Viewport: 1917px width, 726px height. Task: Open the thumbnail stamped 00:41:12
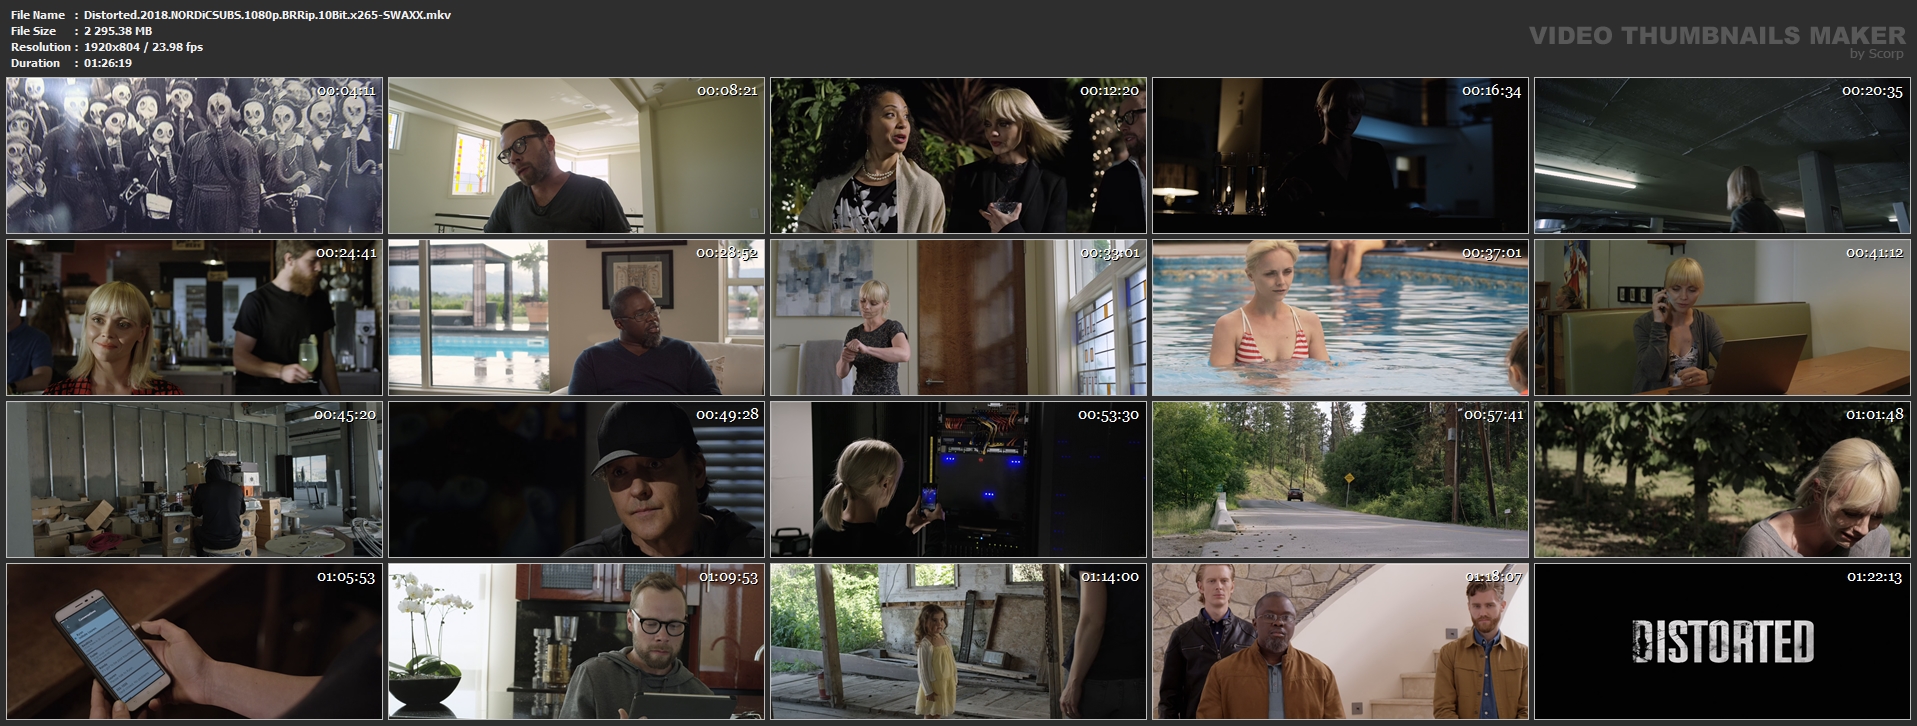coord(1722,317)
